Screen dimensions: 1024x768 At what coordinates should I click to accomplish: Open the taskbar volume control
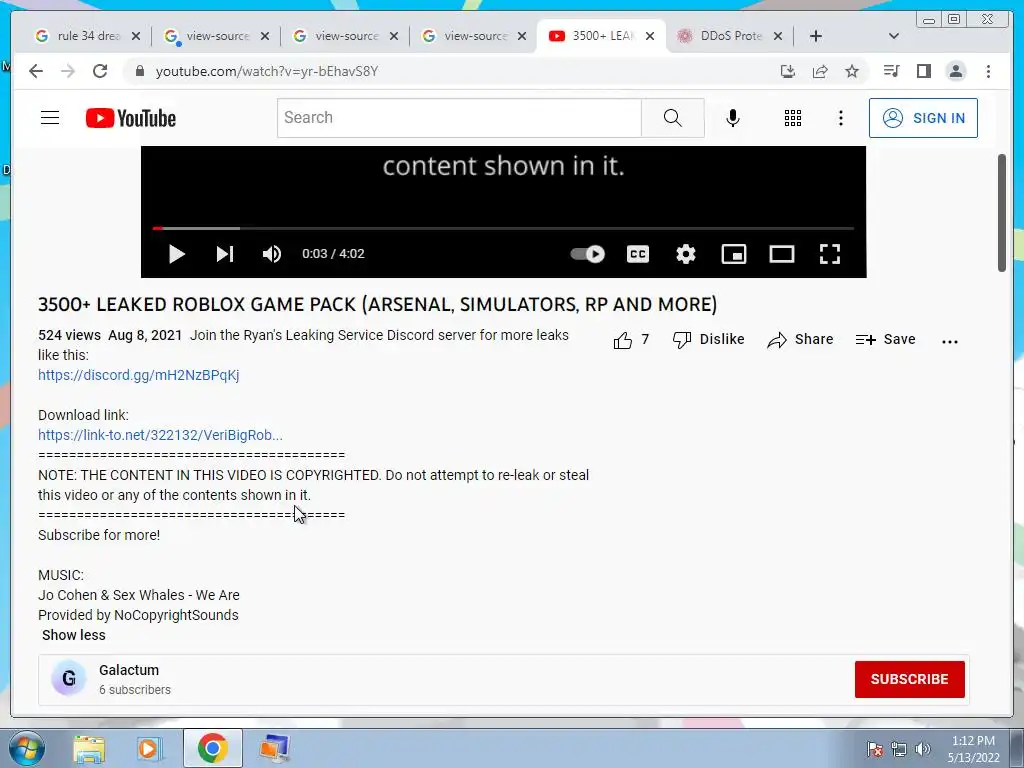click(x=923, y=749)
